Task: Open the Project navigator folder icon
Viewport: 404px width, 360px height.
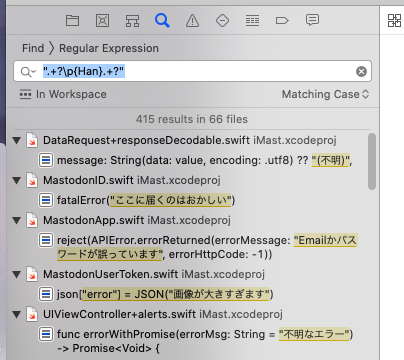Action: (72, 21)
